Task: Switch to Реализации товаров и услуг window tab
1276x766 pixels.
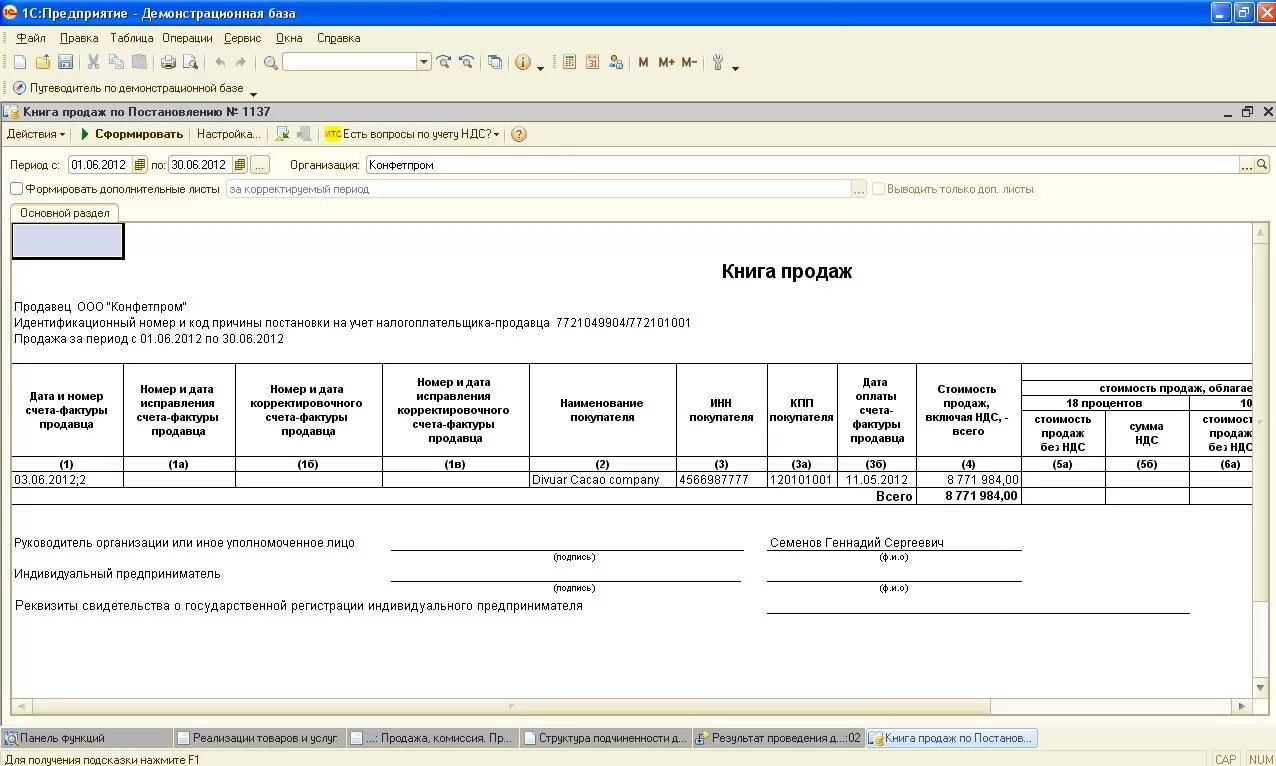Action: point(260,738)
